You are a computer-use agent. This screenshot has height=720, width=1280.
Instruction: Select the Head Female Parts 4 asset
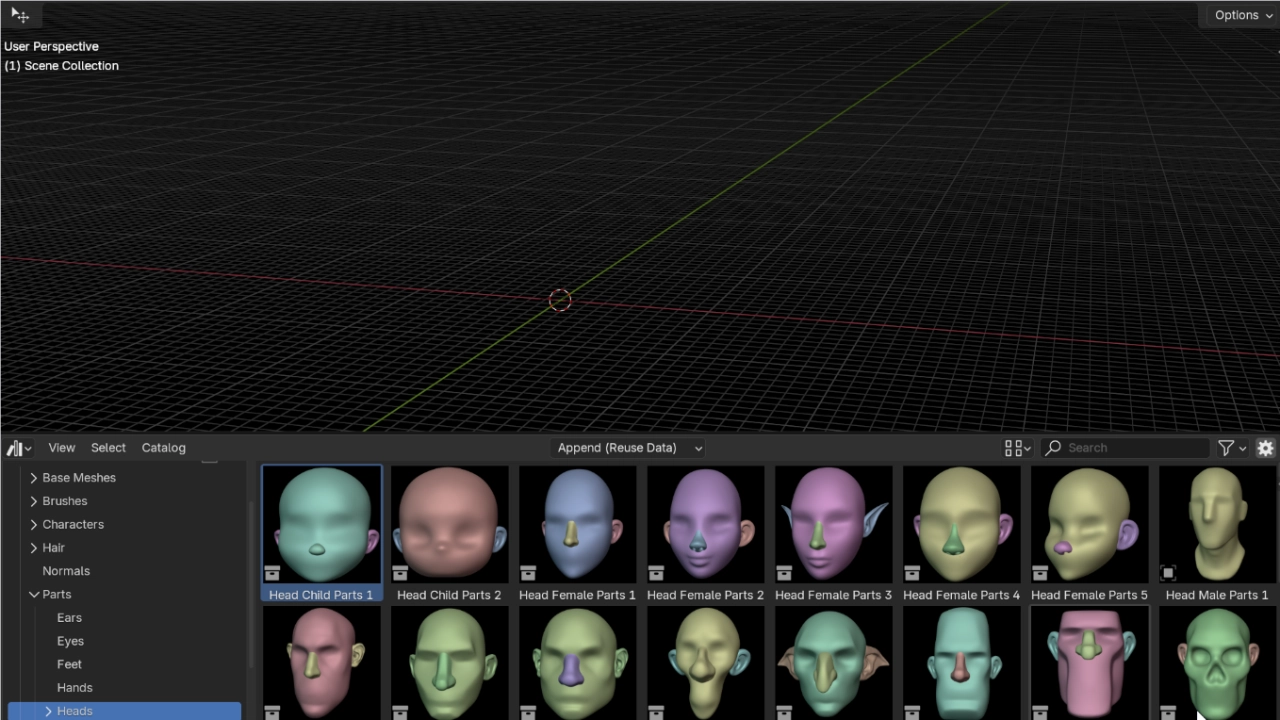click(x=961, y=533)
